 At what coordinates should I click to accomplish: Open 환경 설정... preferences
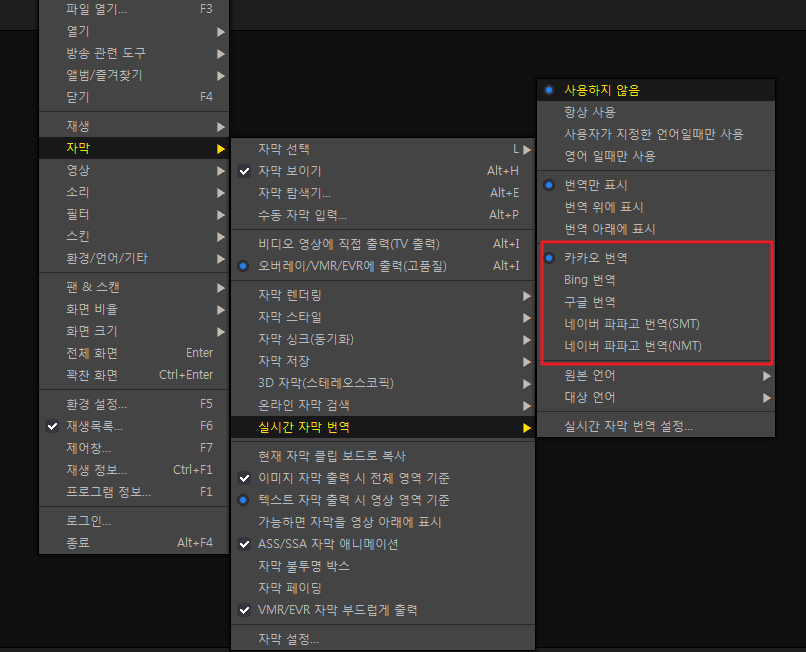pos(134,404)
